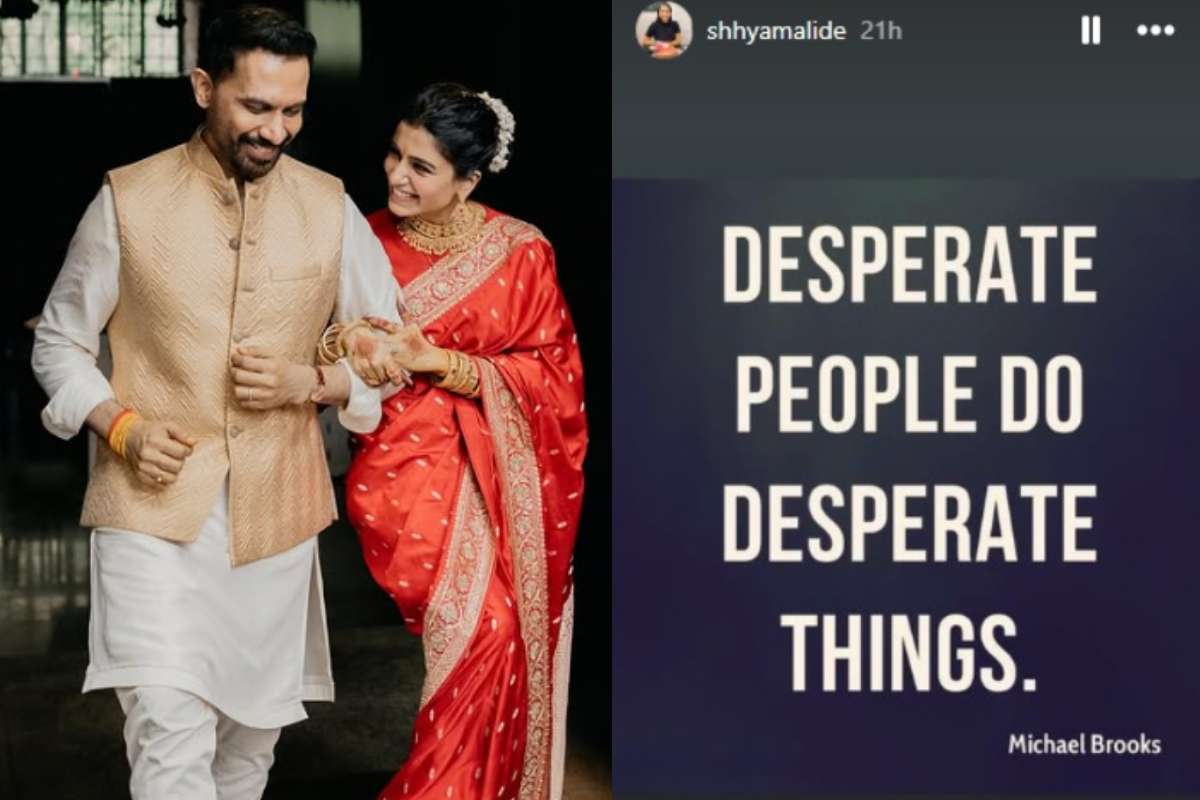The width and height of the screenshot is (1200, 800).
Task: Click the shhyamalide username
Action: 776,31
